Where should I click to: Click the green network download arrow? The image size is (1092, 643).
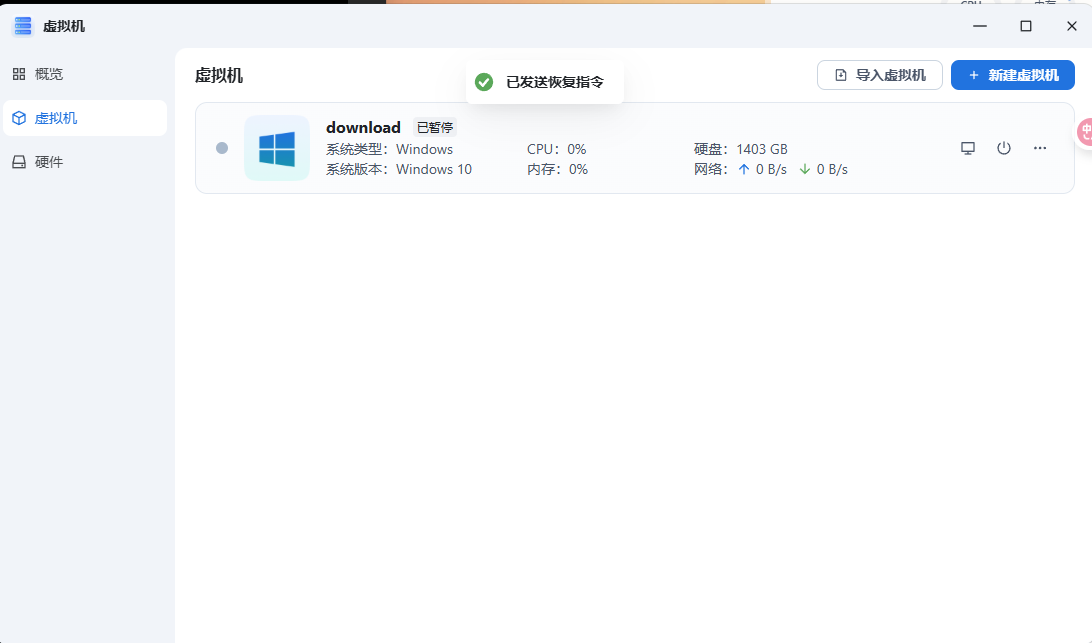[x=804, y=170]
